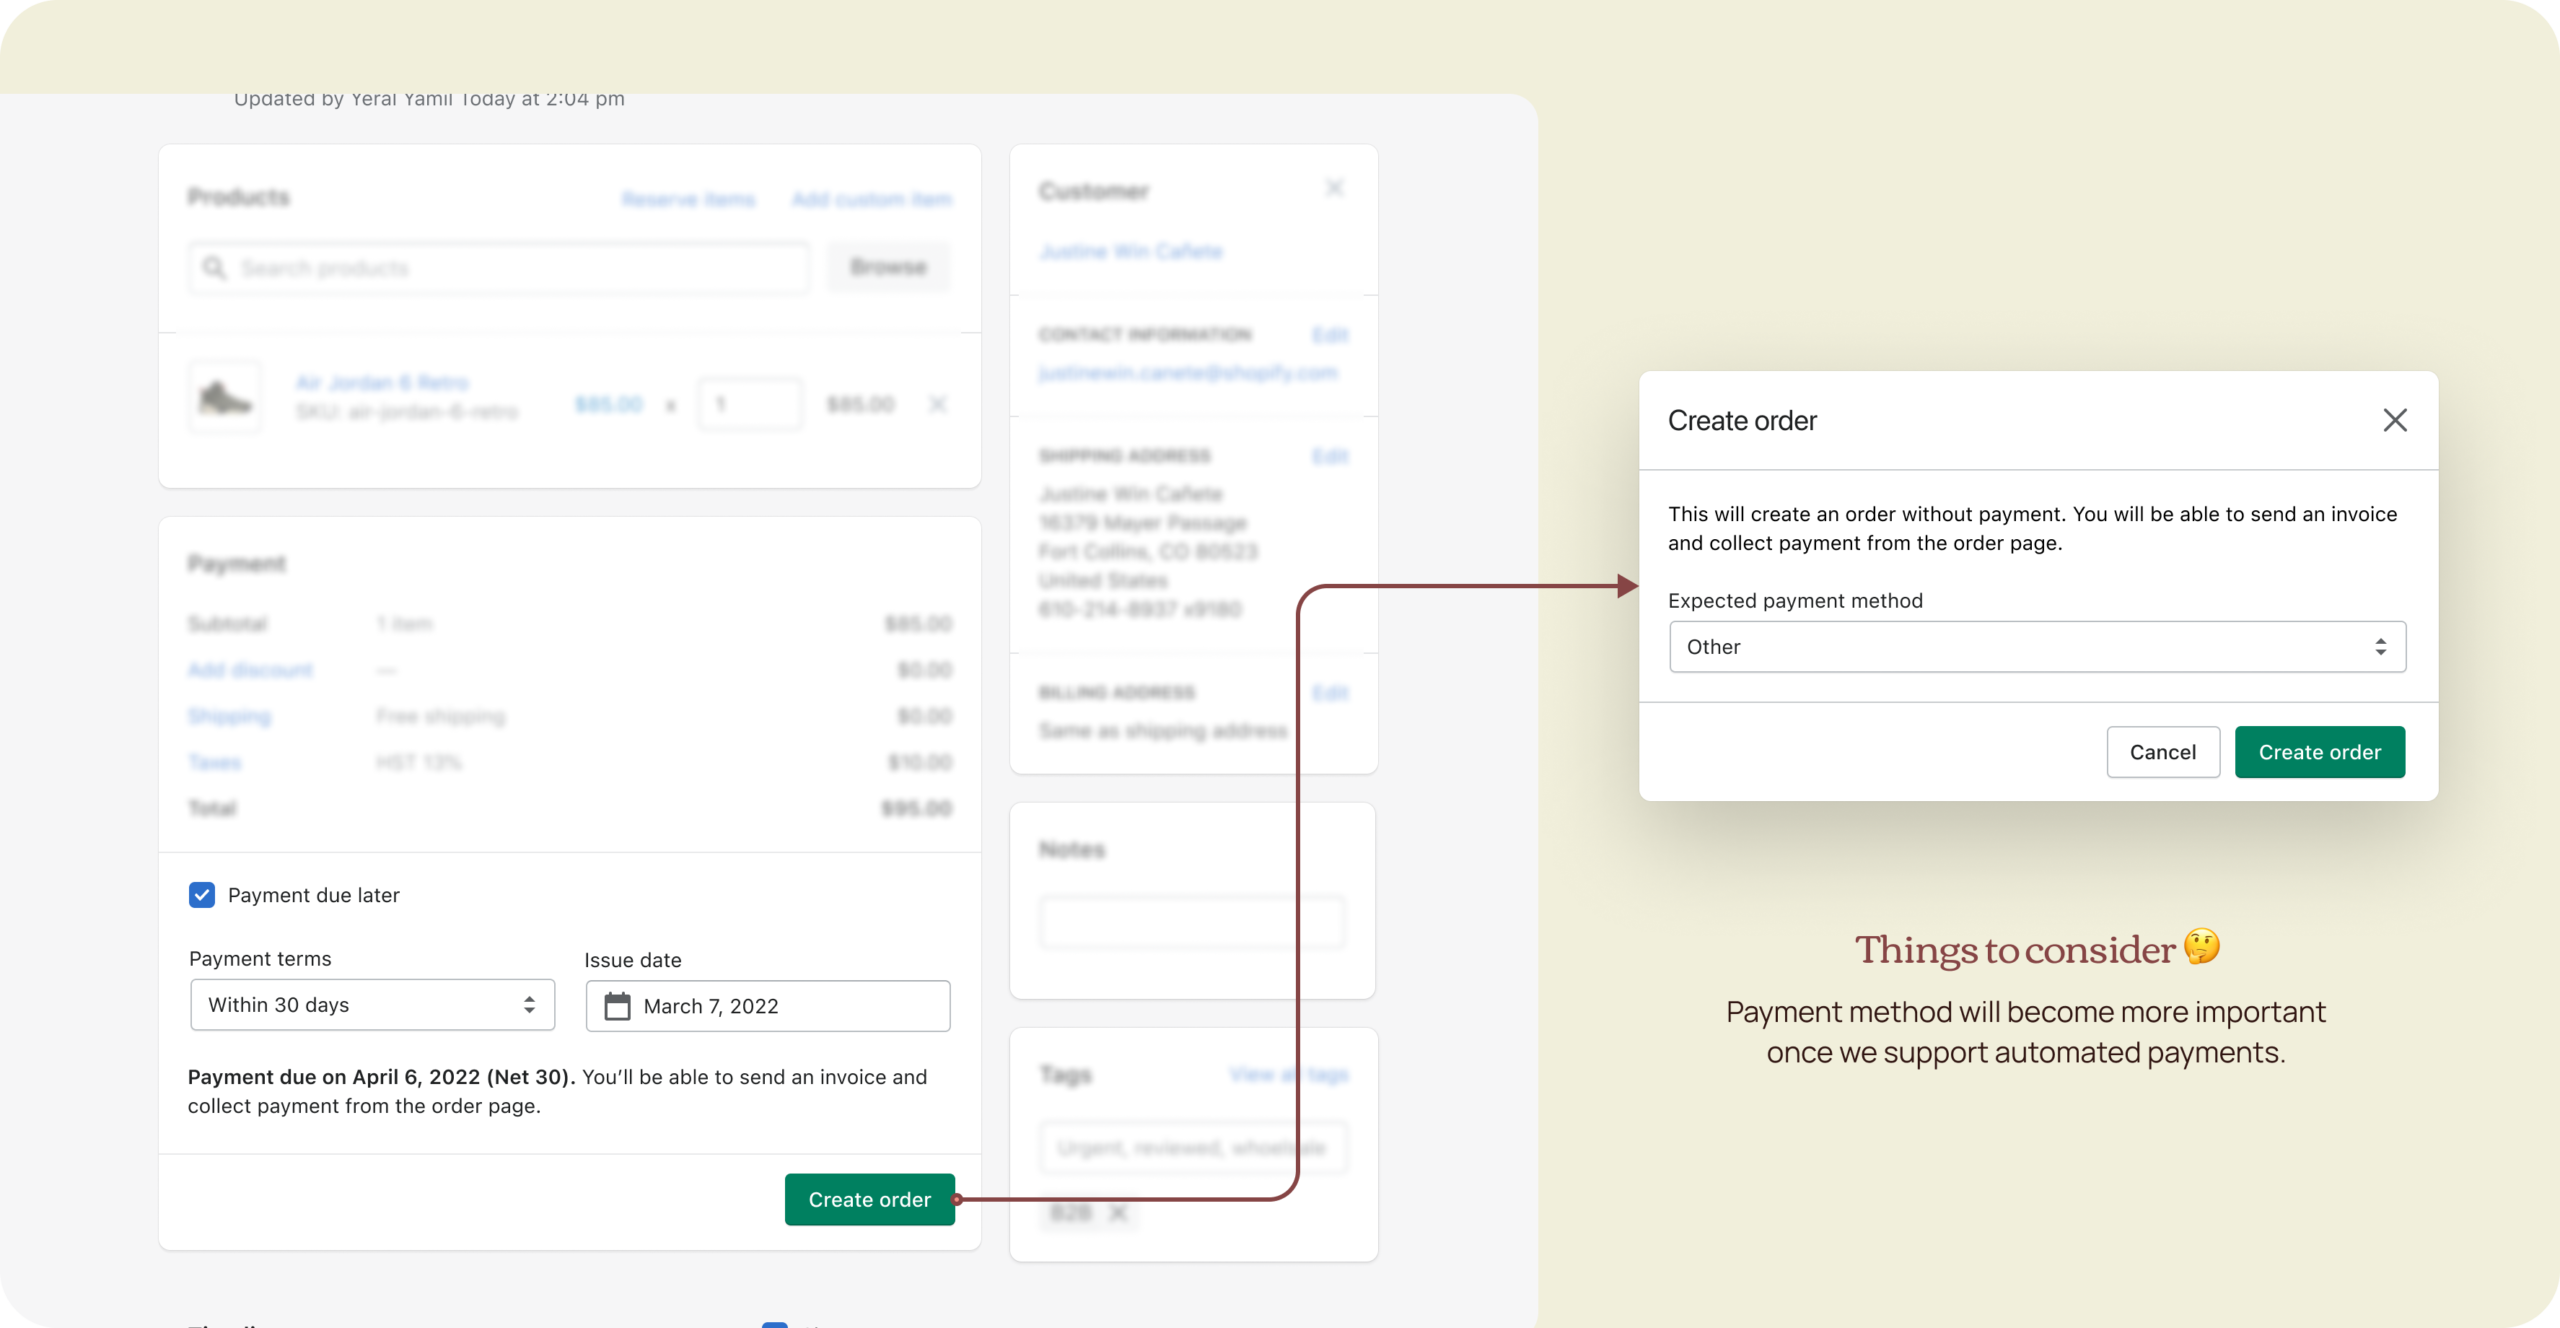Close the Create order dialog
The height and width of the screenshot is (1328, 2560).
click(2396, 420)
